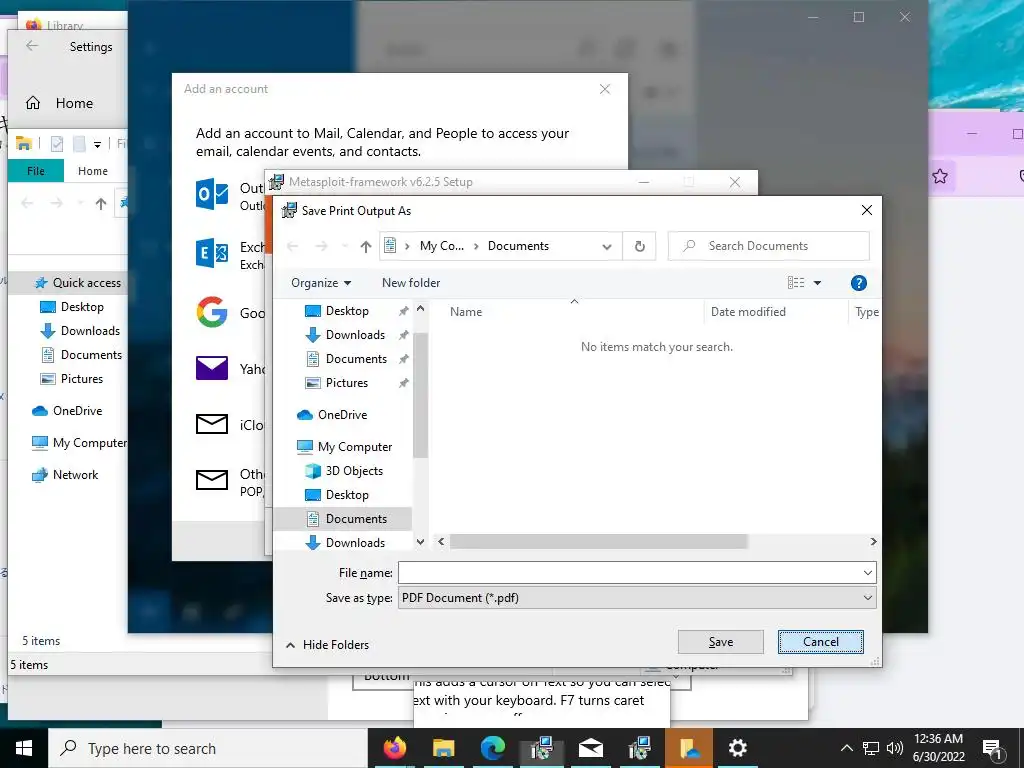This screenshot has width=1024, height=768.
Task: Select Network in File Explorer sidebar
Action: 65,475
